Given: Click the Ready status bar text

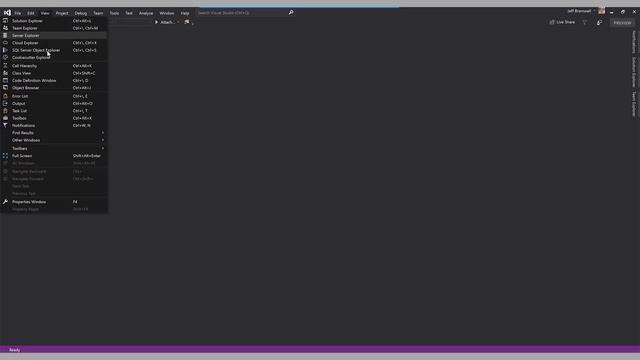Looking at the screenshot, I should click(x=15, y=350).
